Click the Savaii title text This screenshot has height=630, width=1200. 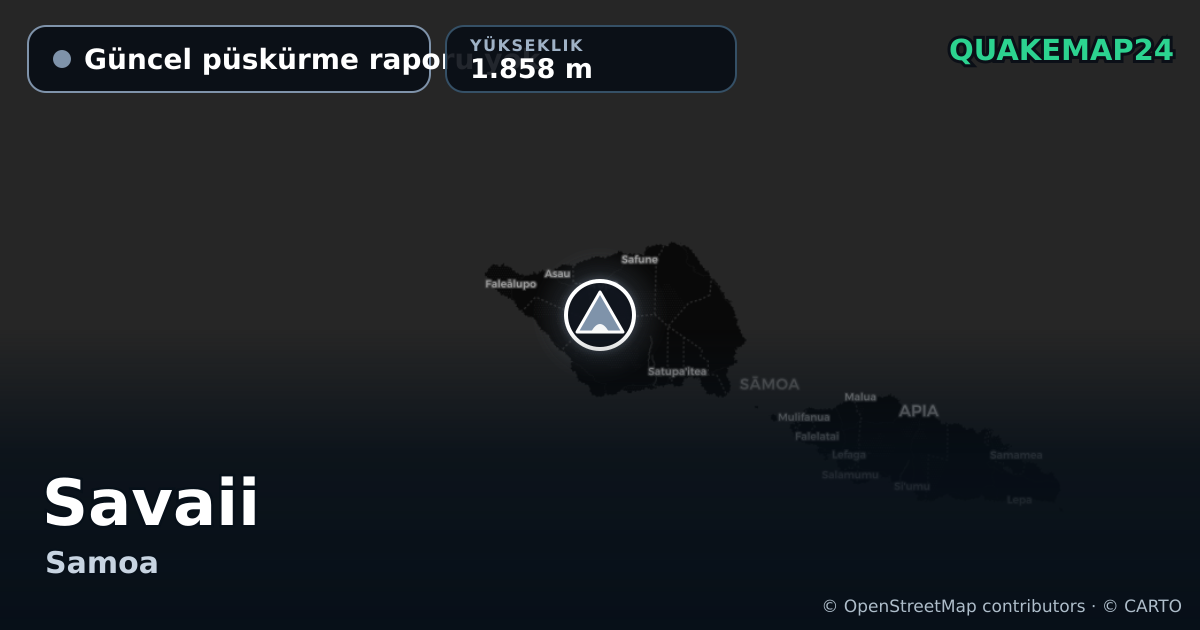pos(152,502)
